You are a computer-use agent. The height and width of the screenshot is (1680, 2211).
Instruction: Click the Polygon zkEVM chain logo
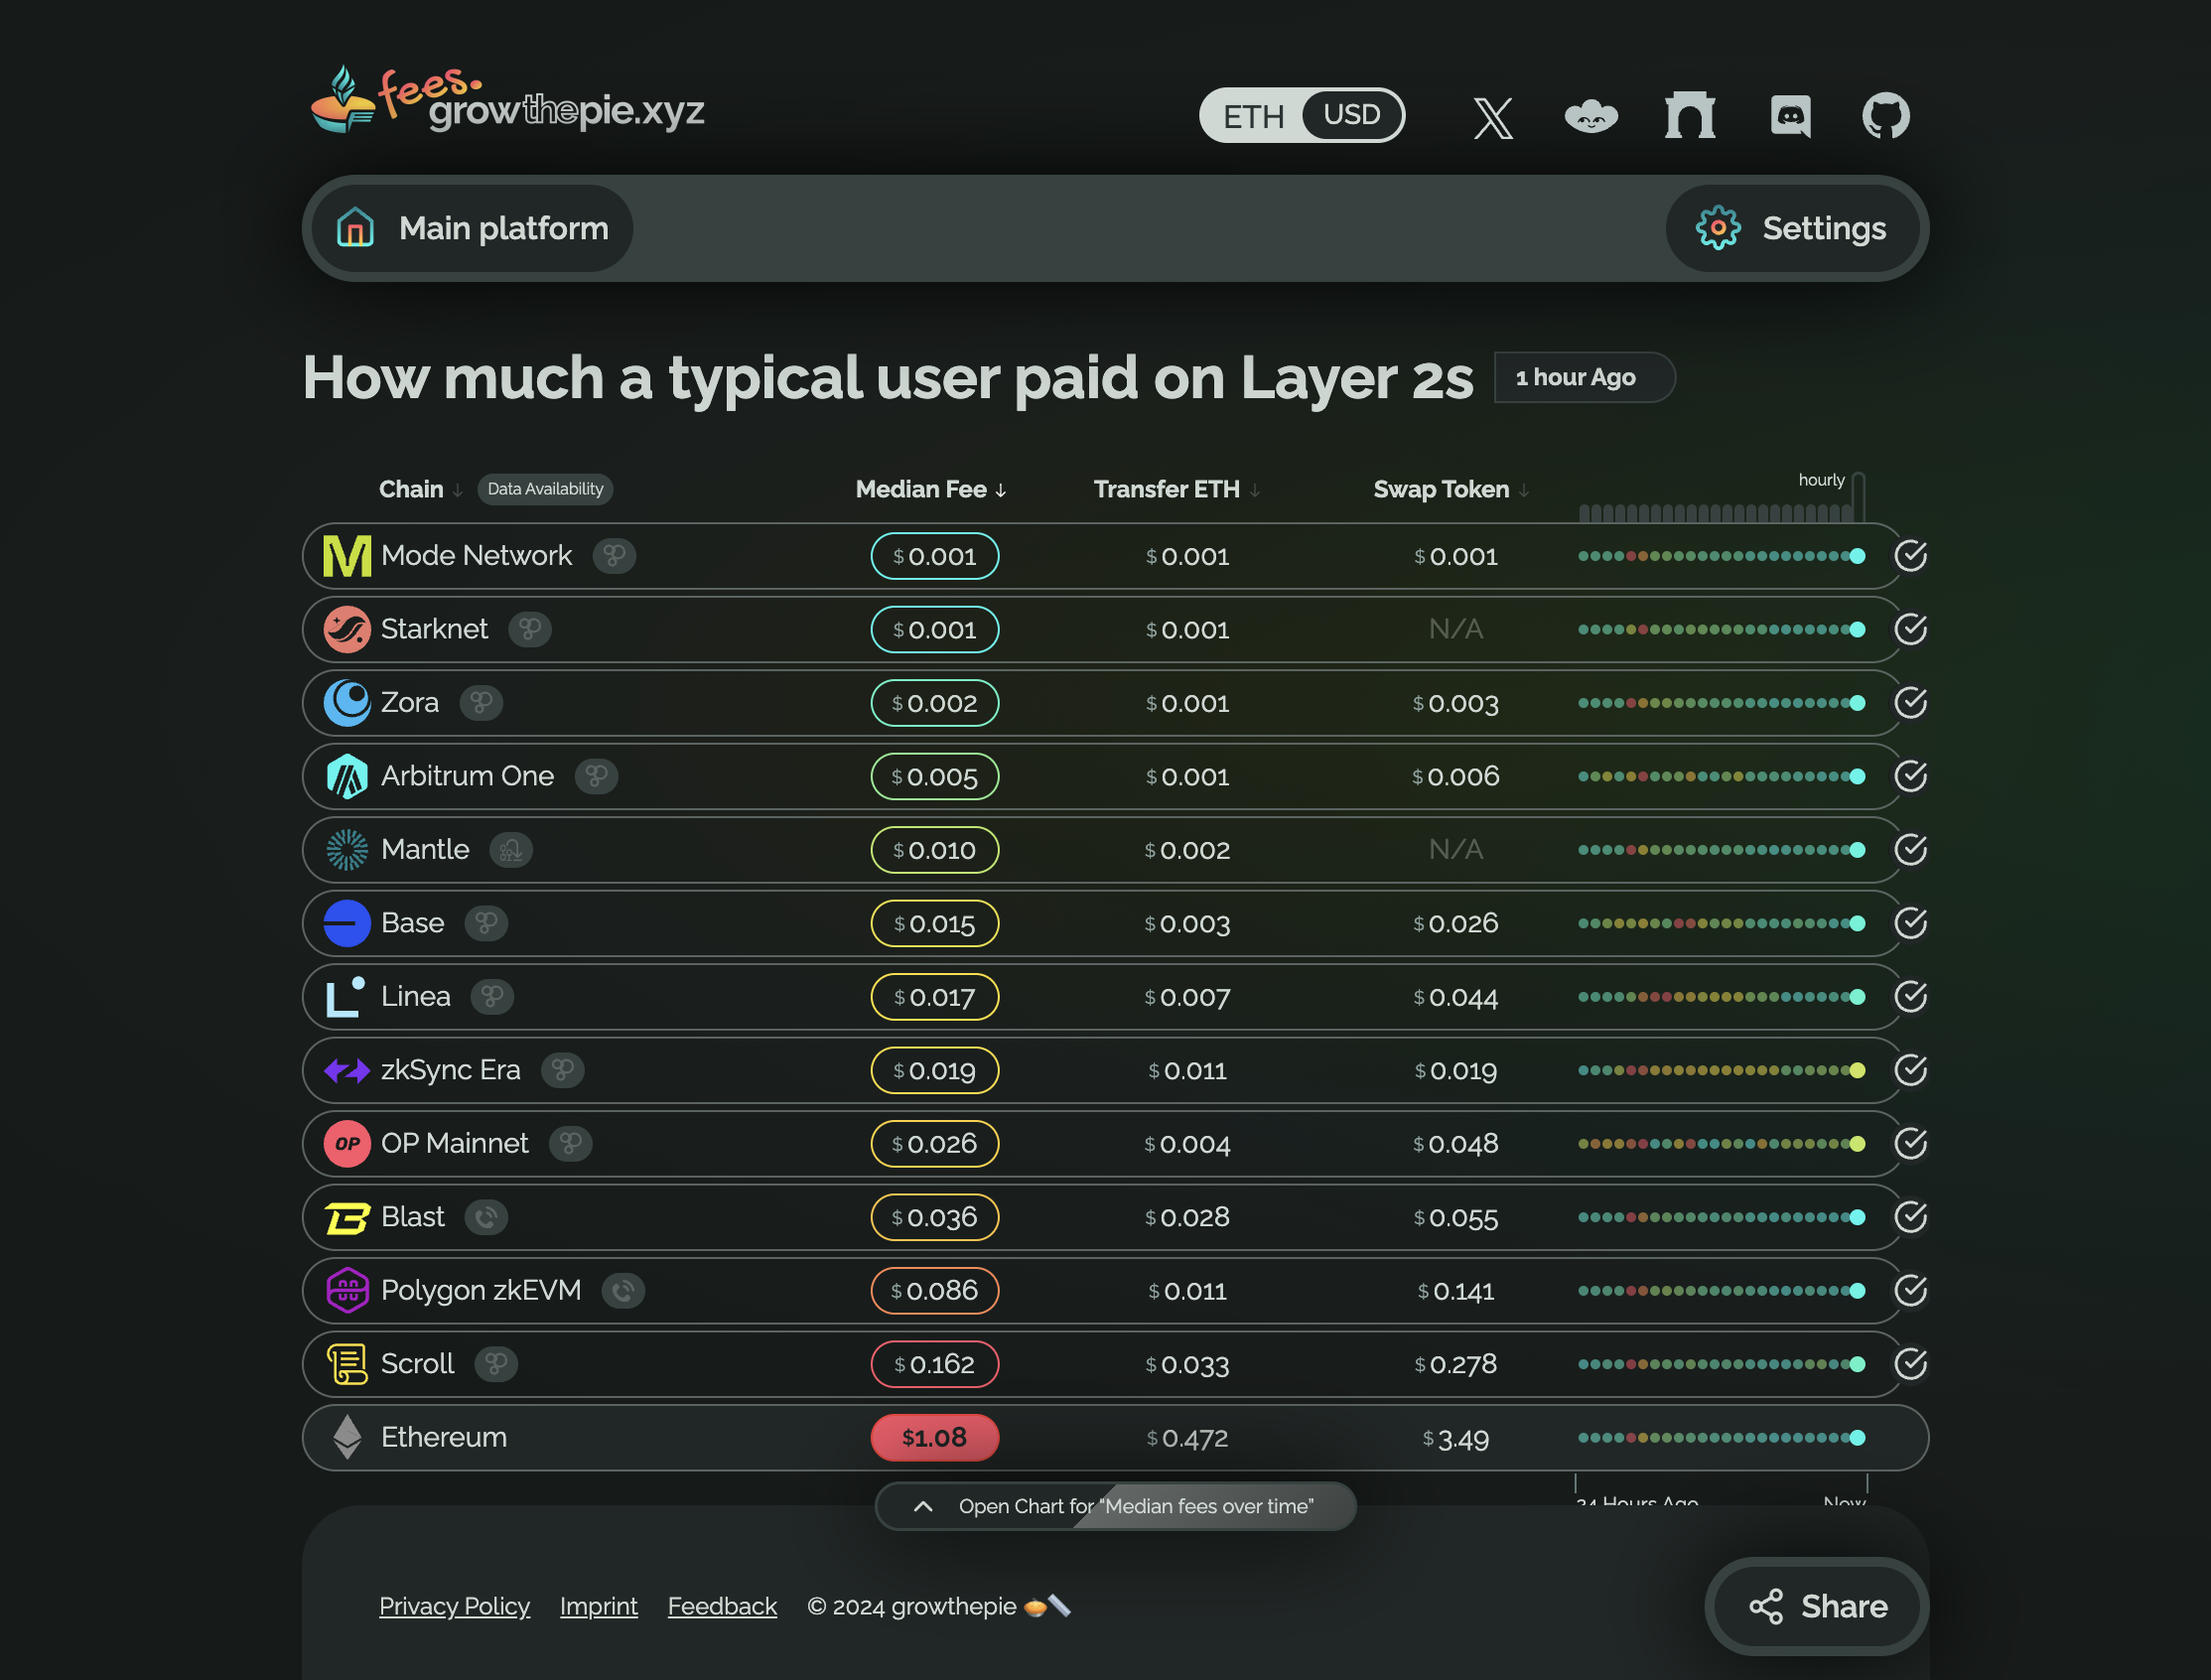pos(347,1291)
